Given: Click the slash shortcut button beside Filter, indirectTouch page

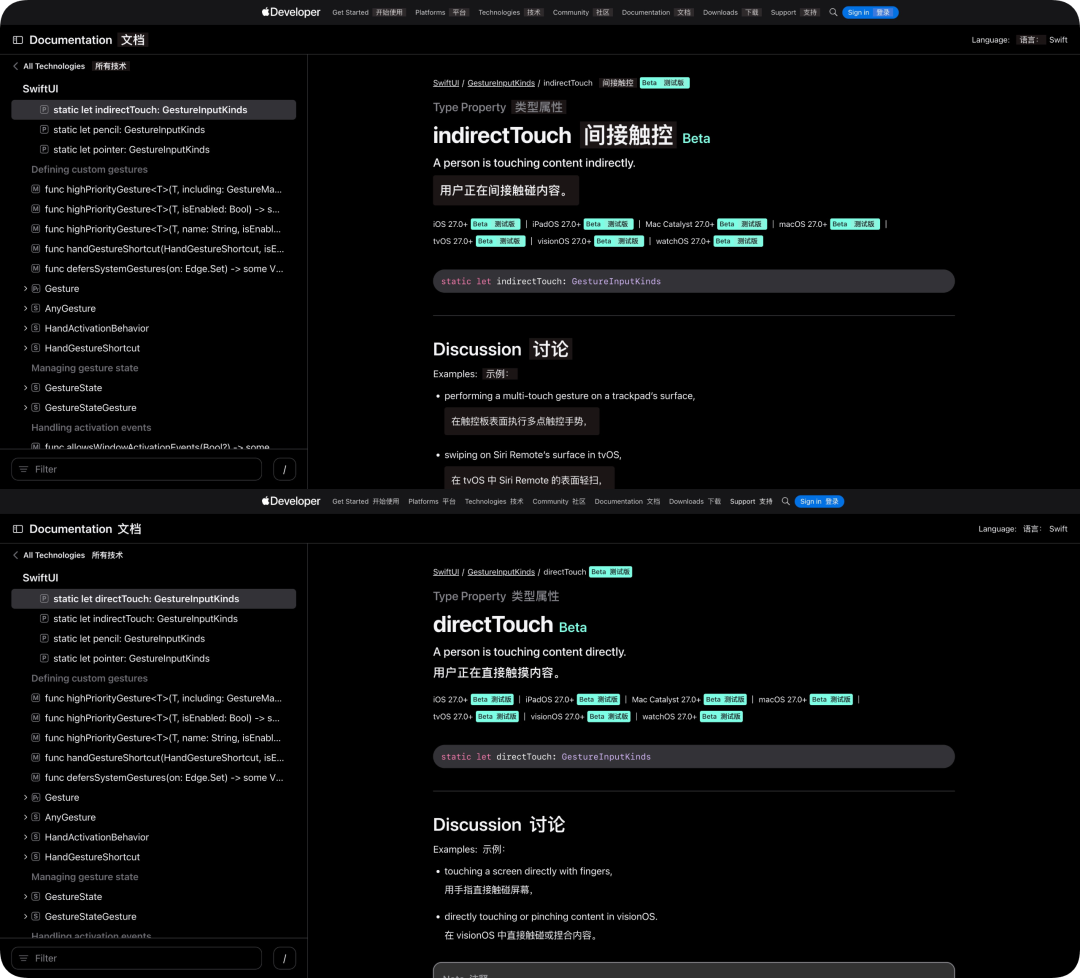Looking at the screenshot, I should [x=284, y=469].
